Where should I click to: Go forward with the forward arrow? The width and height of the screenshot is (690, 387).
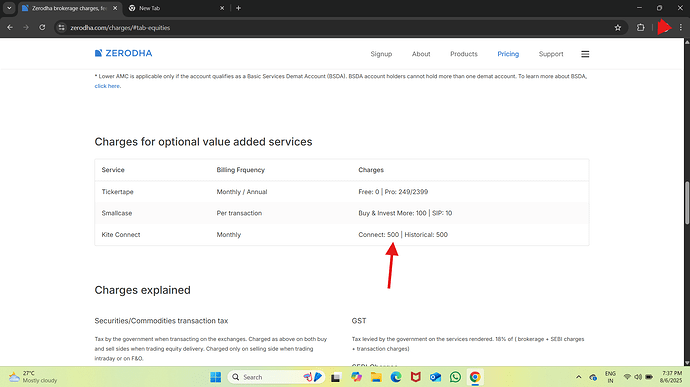[x=26, y=27]
